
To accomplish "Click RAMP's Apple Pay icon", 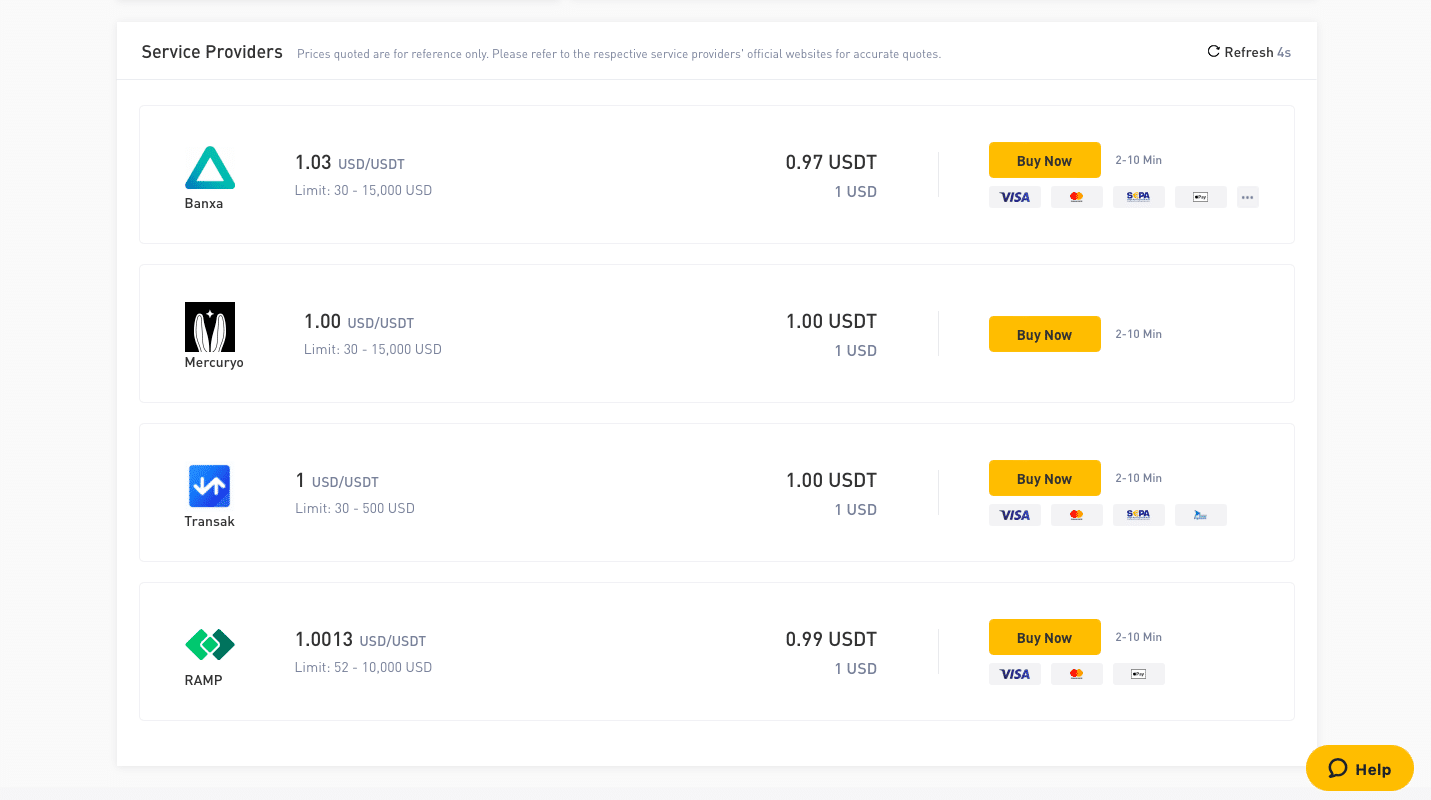I will (x=1139, y=674).
